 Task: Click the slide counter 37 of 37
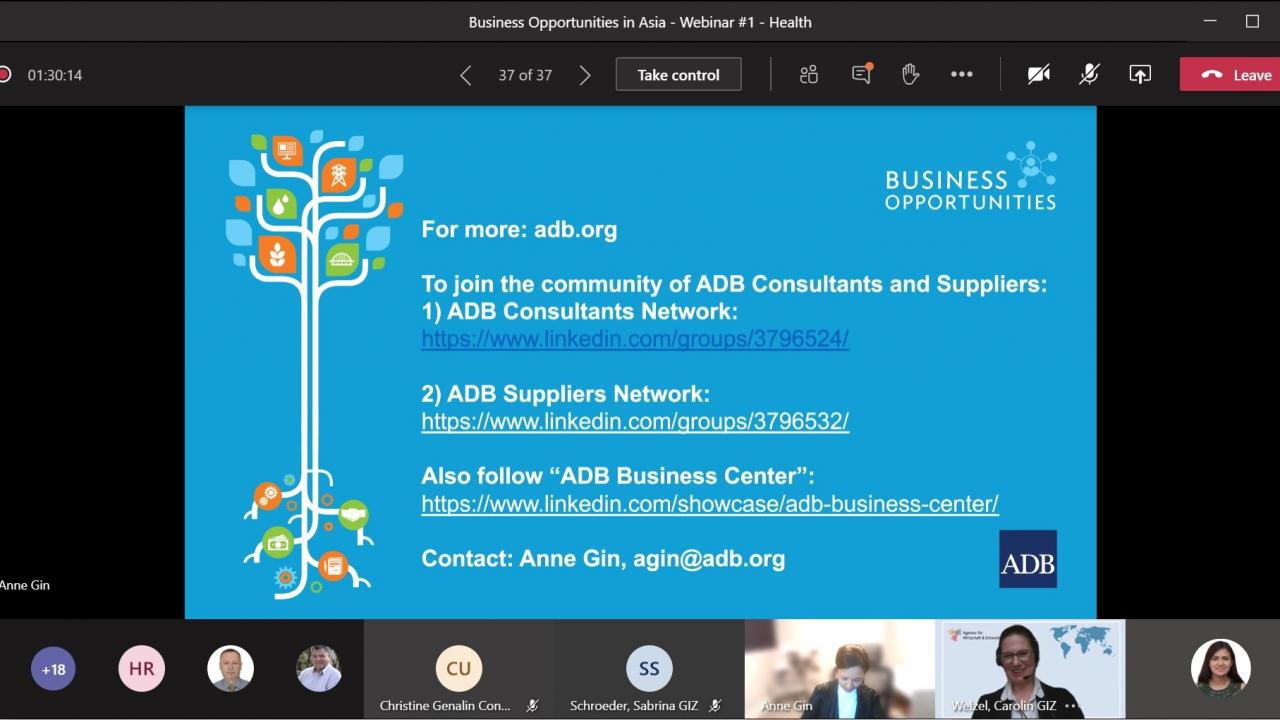point(525,75)
